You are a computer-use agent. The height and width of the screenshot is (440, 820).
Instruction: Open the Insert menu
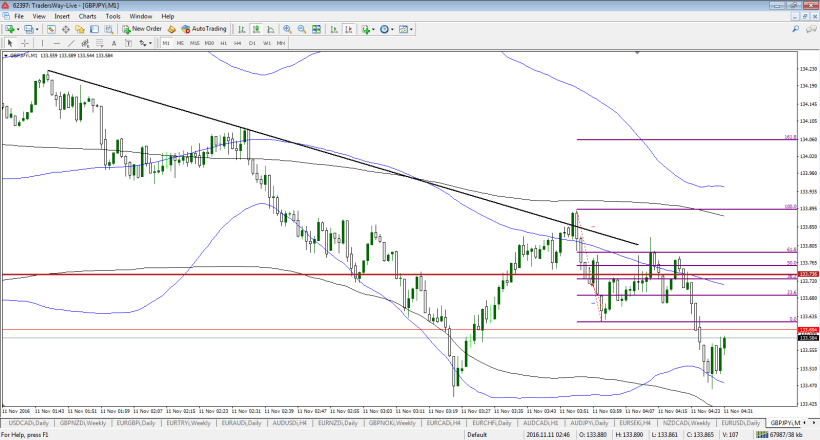62,16
